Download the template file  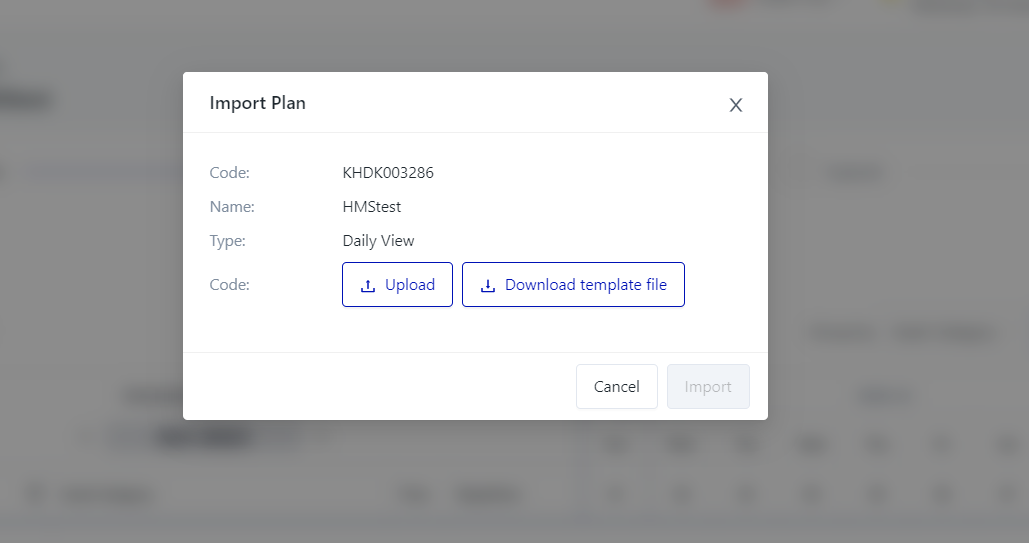[x=573, y=285]
